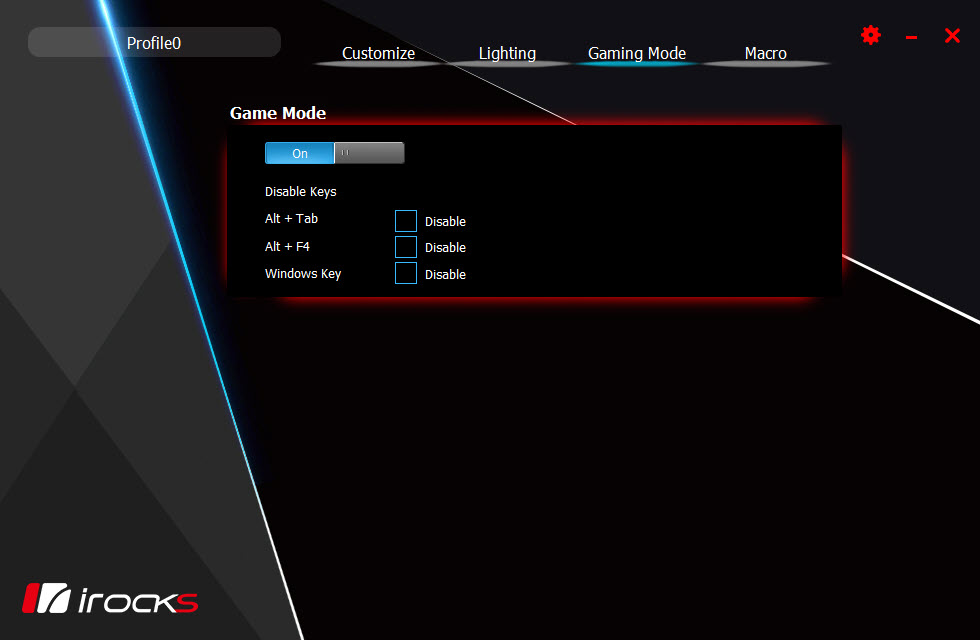Check Disable box for Windows Key
The width and height of the screenshot is (980, 640).
(x=406, y=273)
